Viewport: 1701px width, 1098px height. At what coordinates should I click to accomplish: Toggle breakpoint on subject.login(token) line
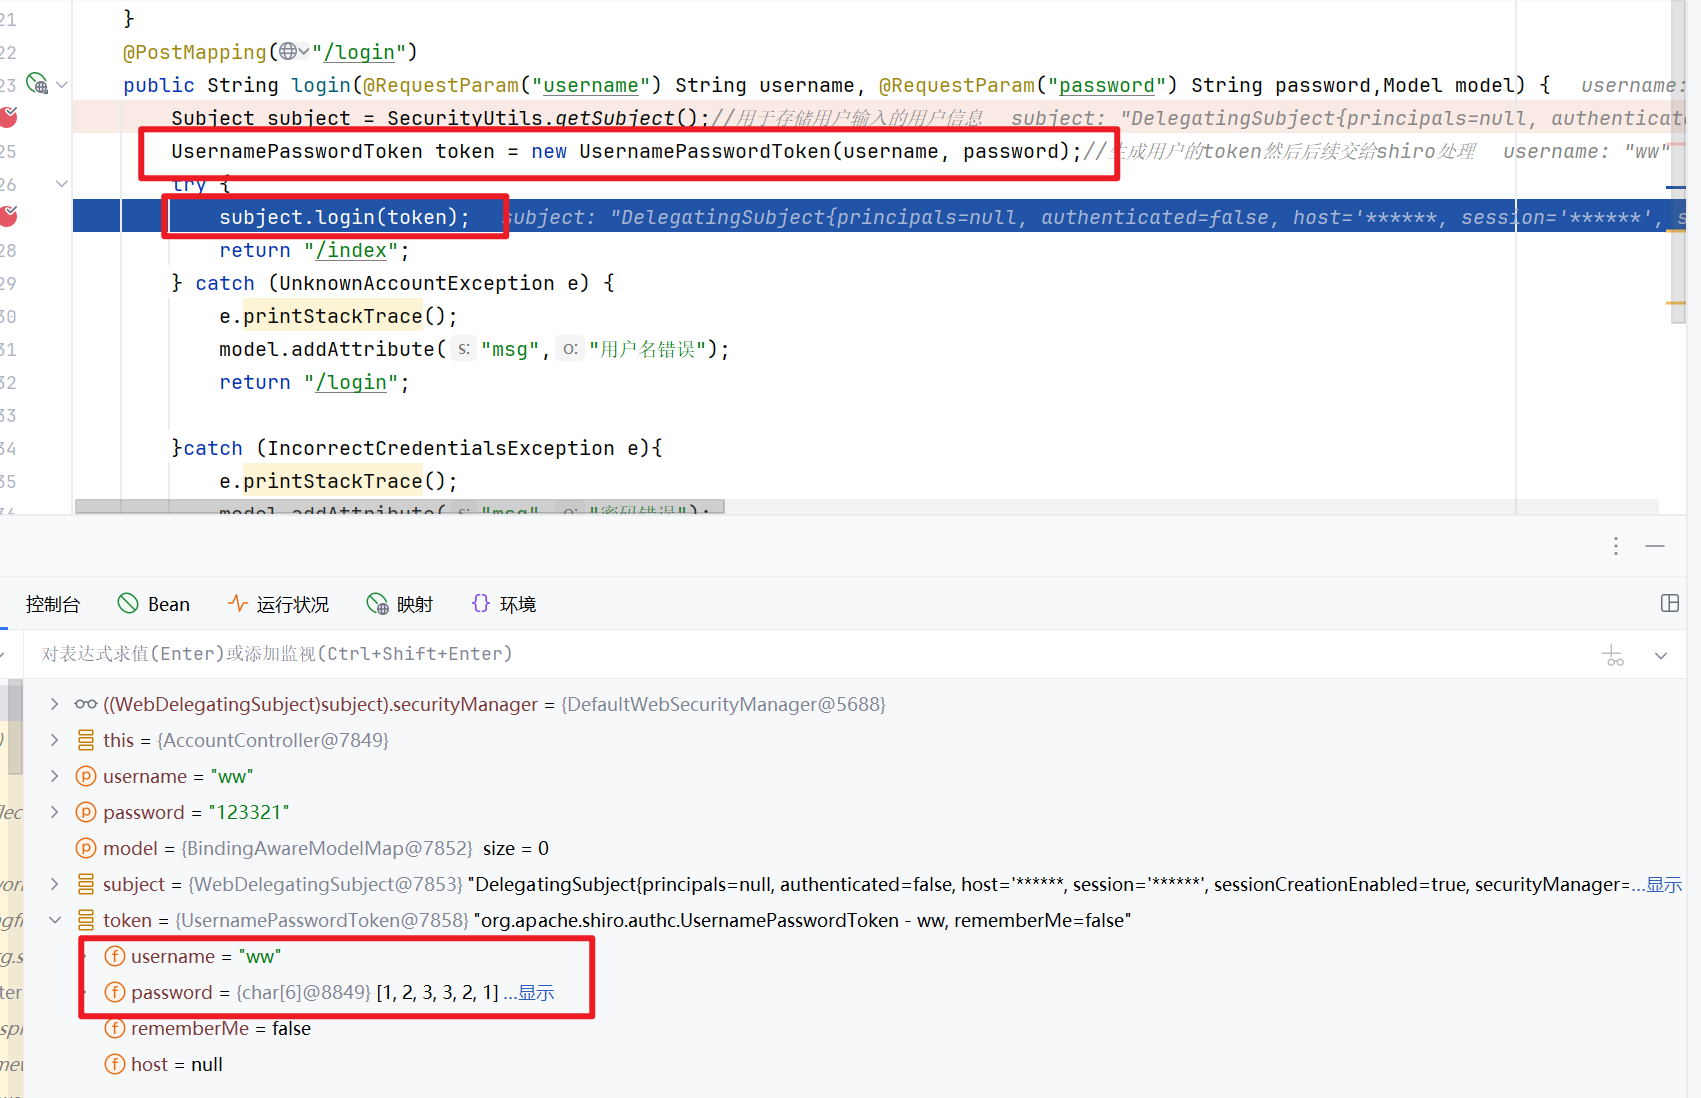point(8,216)
